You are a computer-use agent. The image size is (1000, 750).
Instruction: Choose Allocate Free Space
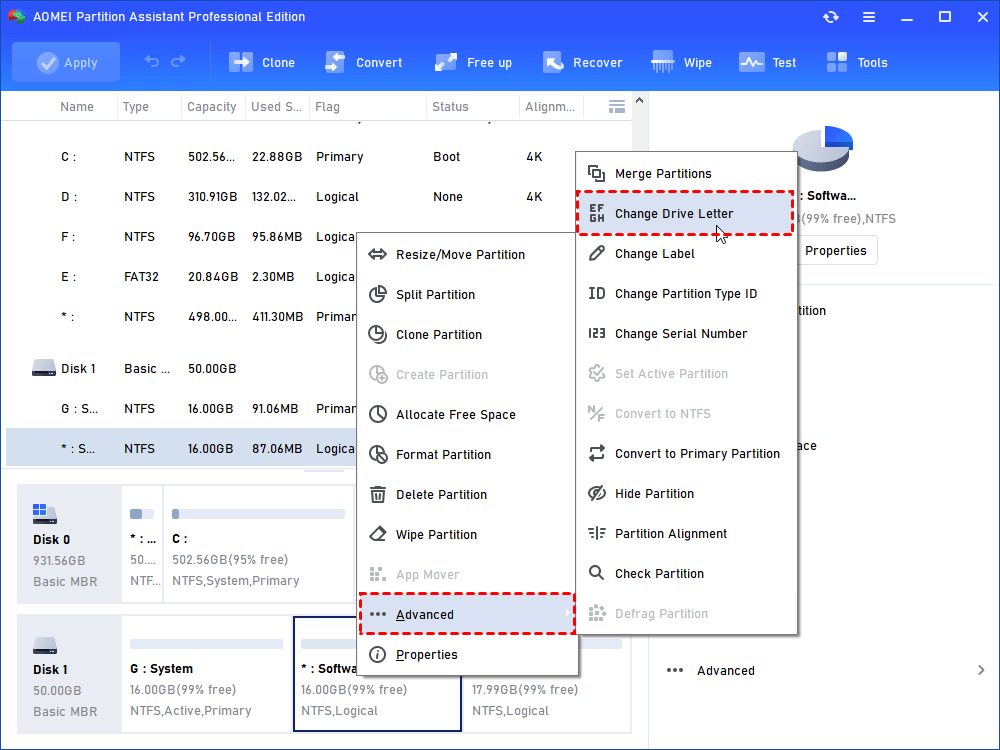pos(467,415)
